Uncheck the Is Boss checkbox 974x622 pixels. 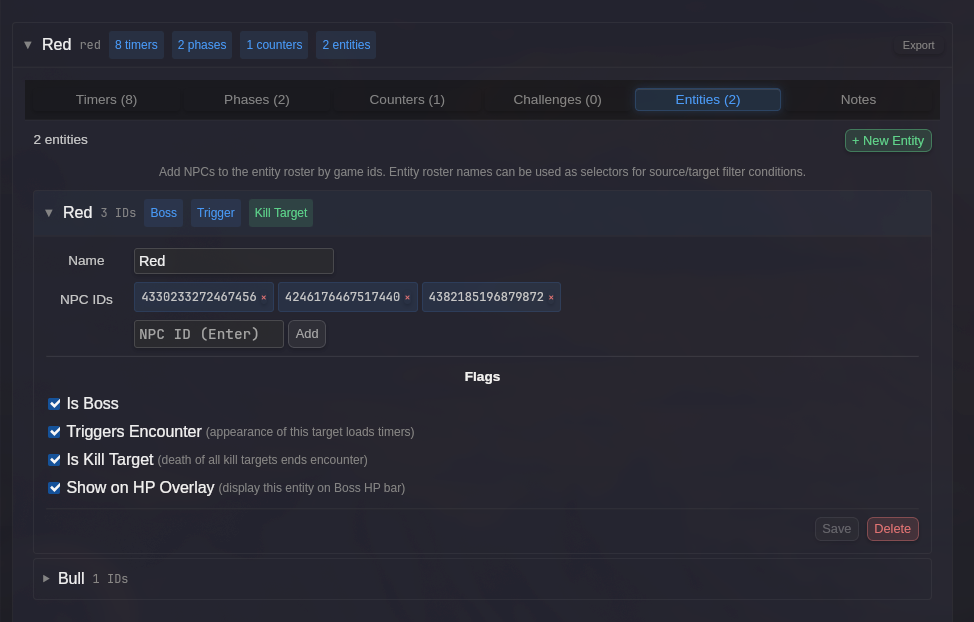click(x=55, y=404)
